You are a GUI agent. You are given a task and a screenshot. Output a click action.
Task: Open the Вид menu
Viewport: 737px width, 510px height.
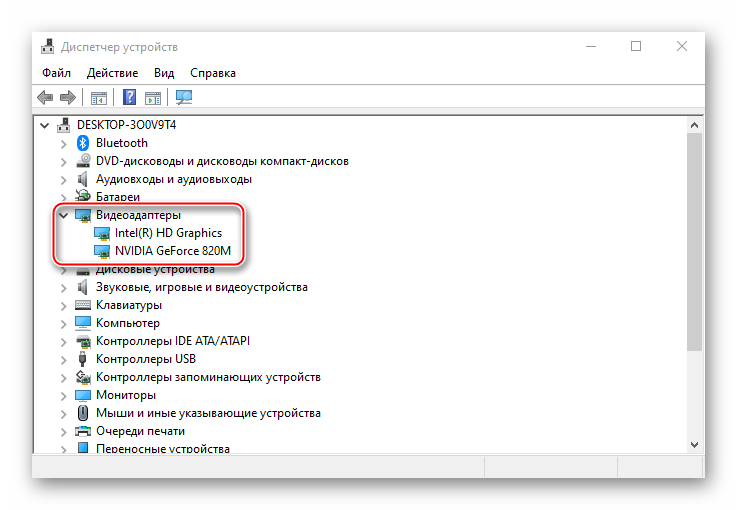click(x=164, y=73)
